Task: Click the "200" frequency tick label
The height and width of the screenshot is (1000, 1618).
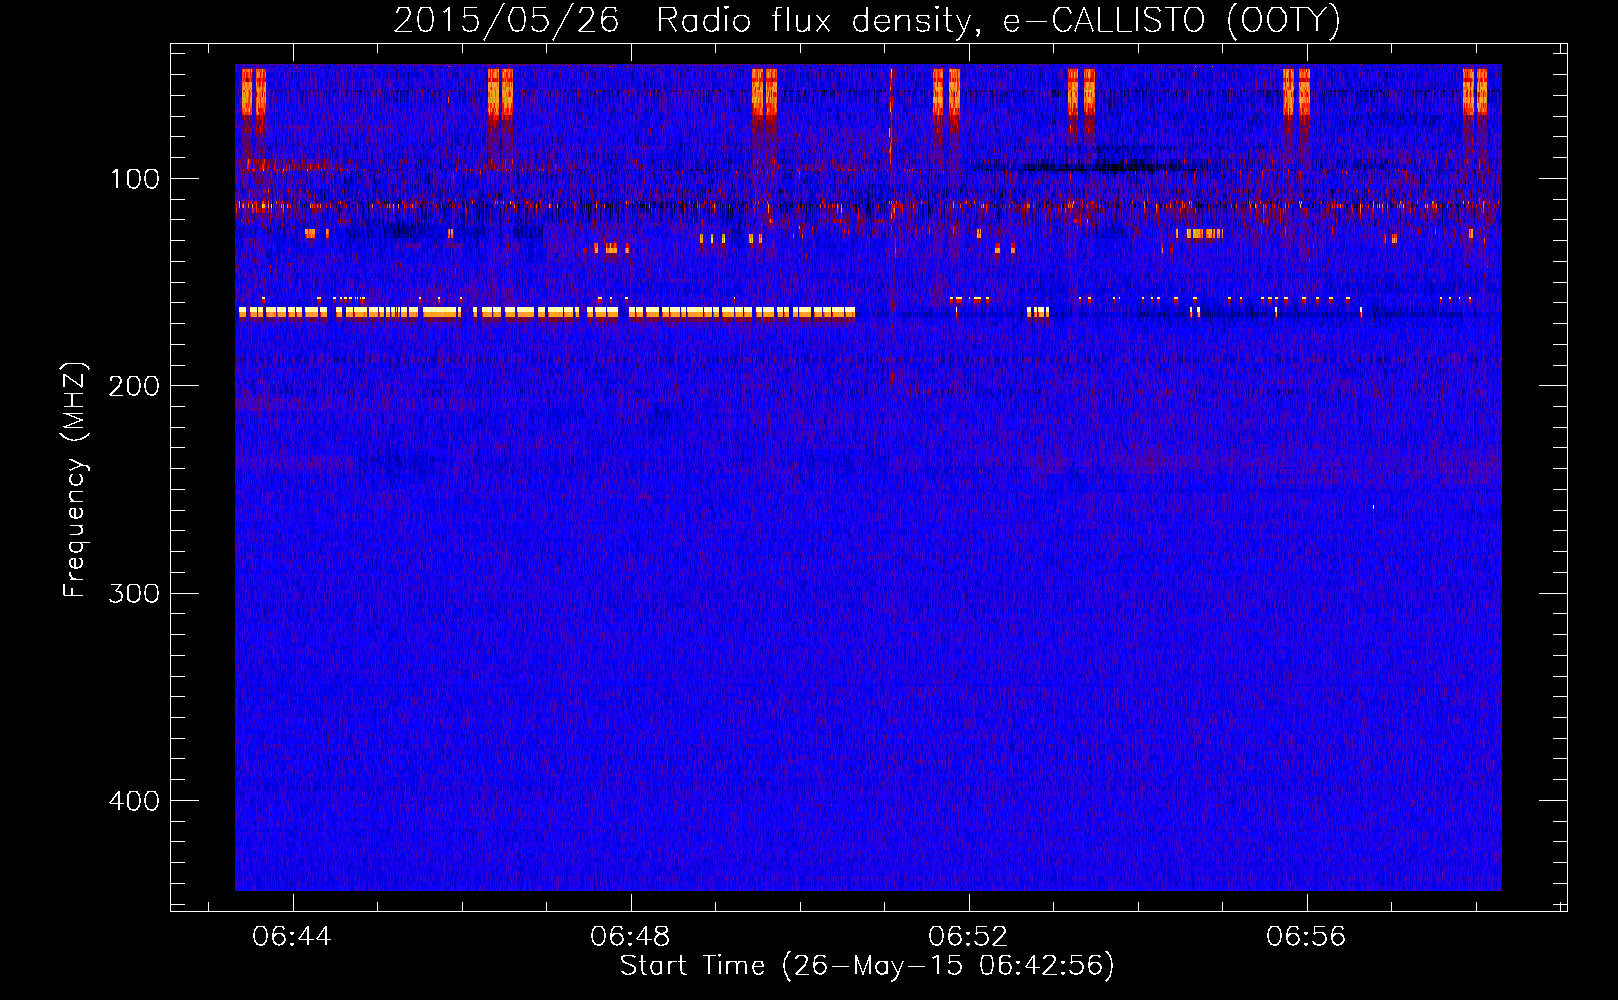Action: 134,387
